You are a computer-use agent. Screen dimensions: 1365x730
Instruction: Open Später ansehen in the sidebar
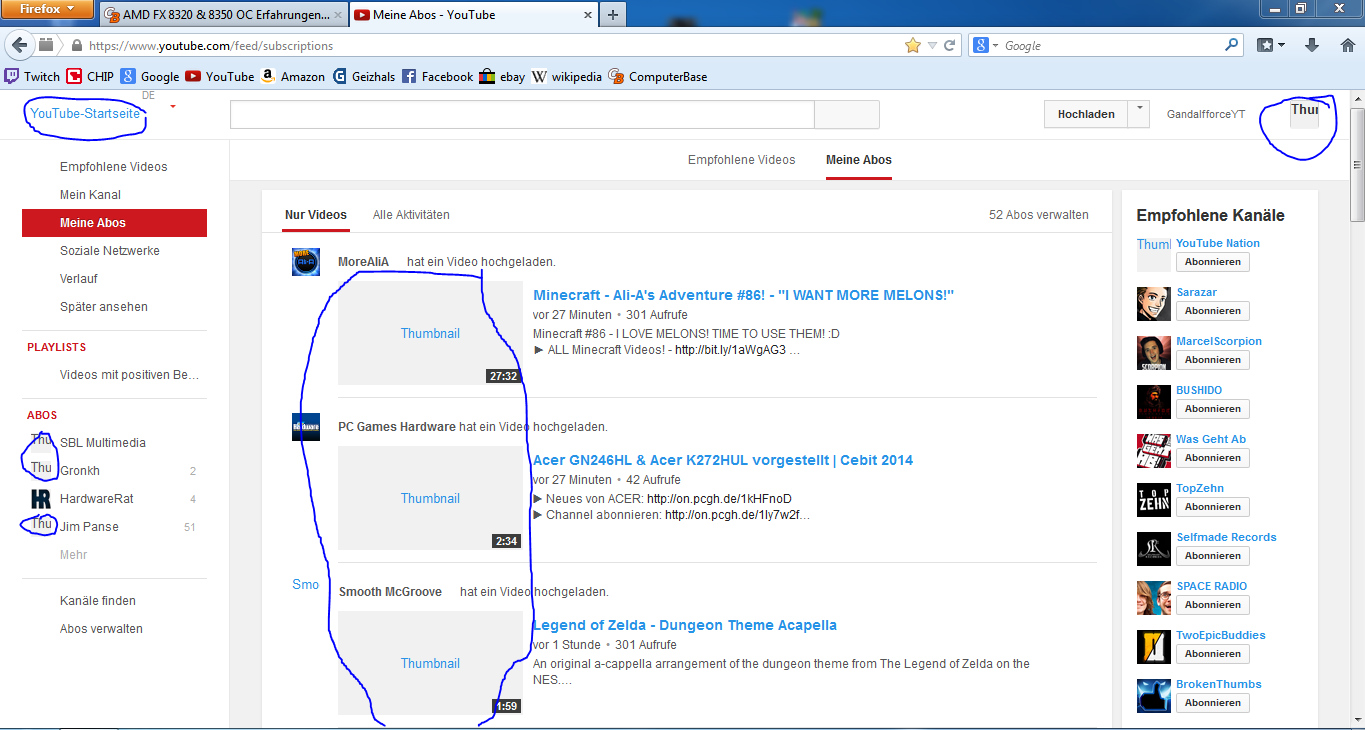[x=104, y=307]
